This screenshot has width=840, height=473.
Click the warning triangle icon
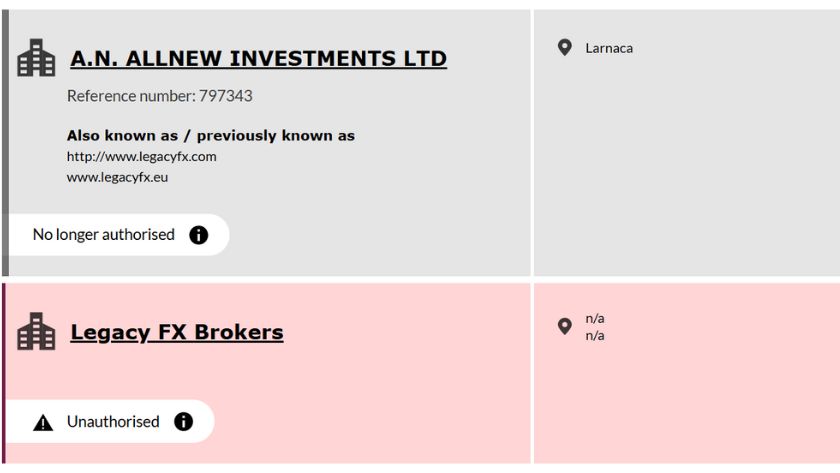(x=43, y=422)
